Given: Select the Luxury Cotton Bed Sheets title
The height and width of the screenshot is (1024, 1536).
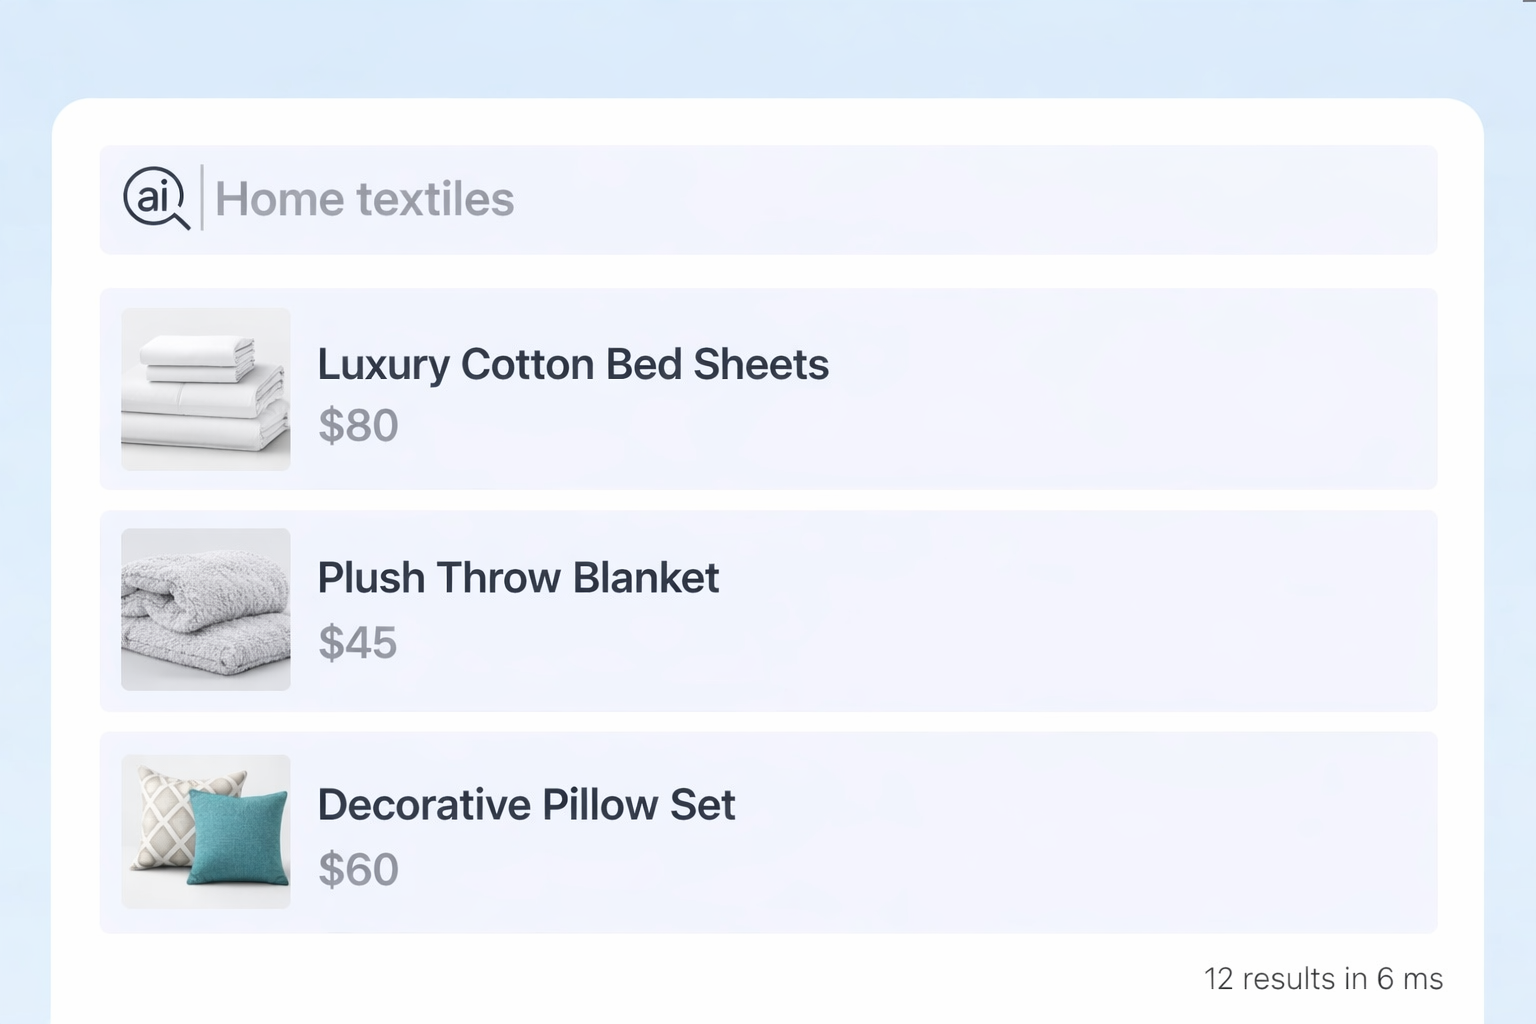Looking at the screenshot, I should click(x=572, y=364).
